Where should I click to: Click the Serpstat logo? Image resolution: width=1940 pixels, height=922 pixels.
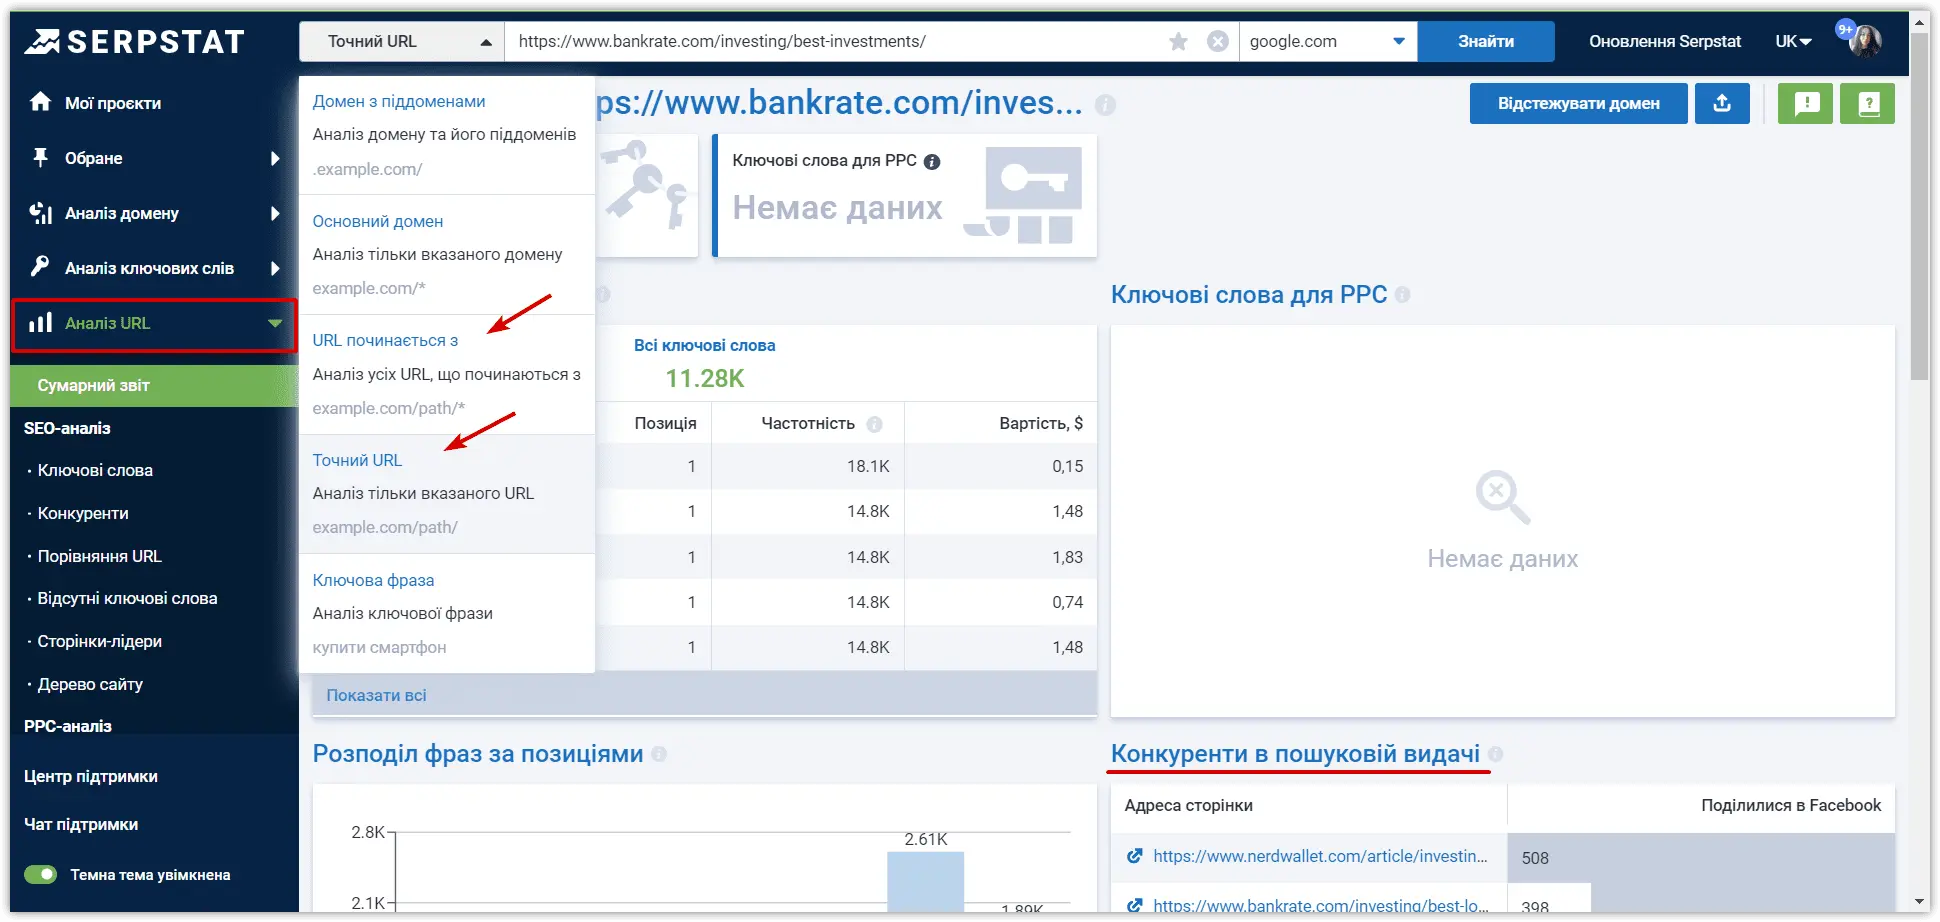tap(134, 41)
